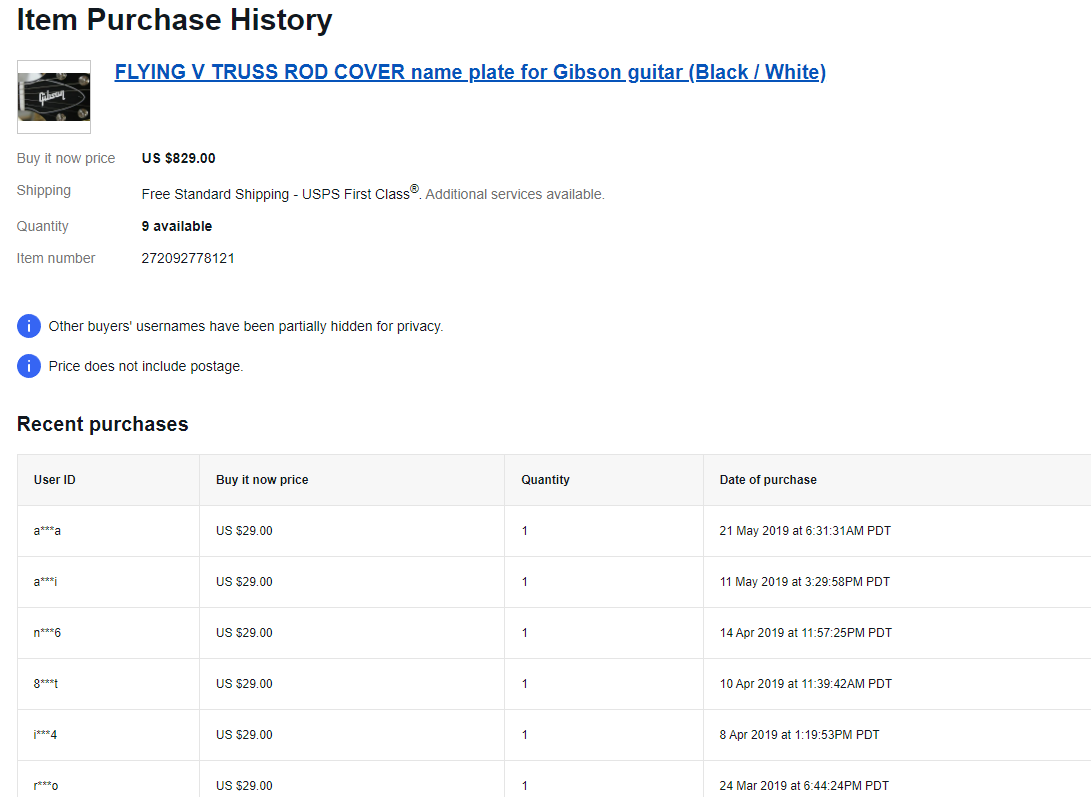Screen dimensions: 1091x797
Task: Click the User ID column header
Action: coord(55,480)
